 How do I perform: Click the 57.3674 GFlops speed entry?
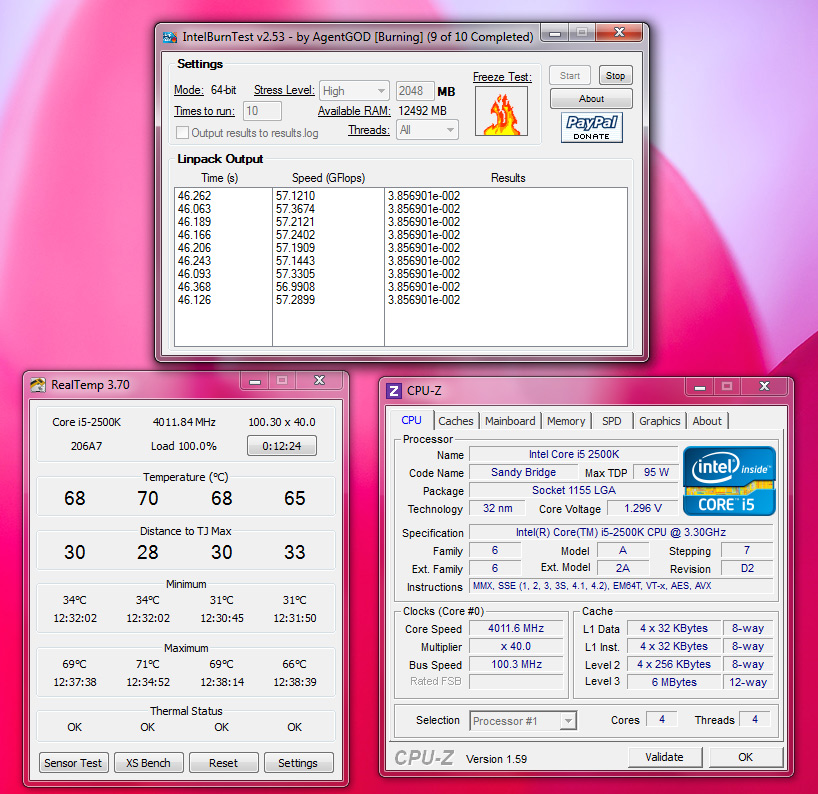pos(295,209)
